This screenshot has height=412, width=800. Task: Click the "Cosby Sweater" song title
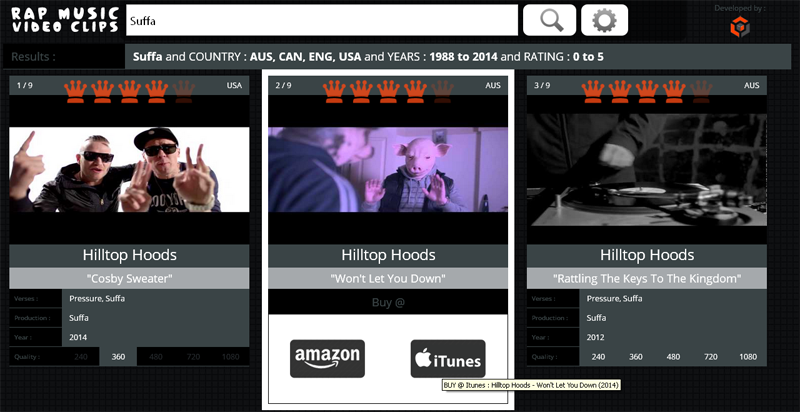(129, 279)
